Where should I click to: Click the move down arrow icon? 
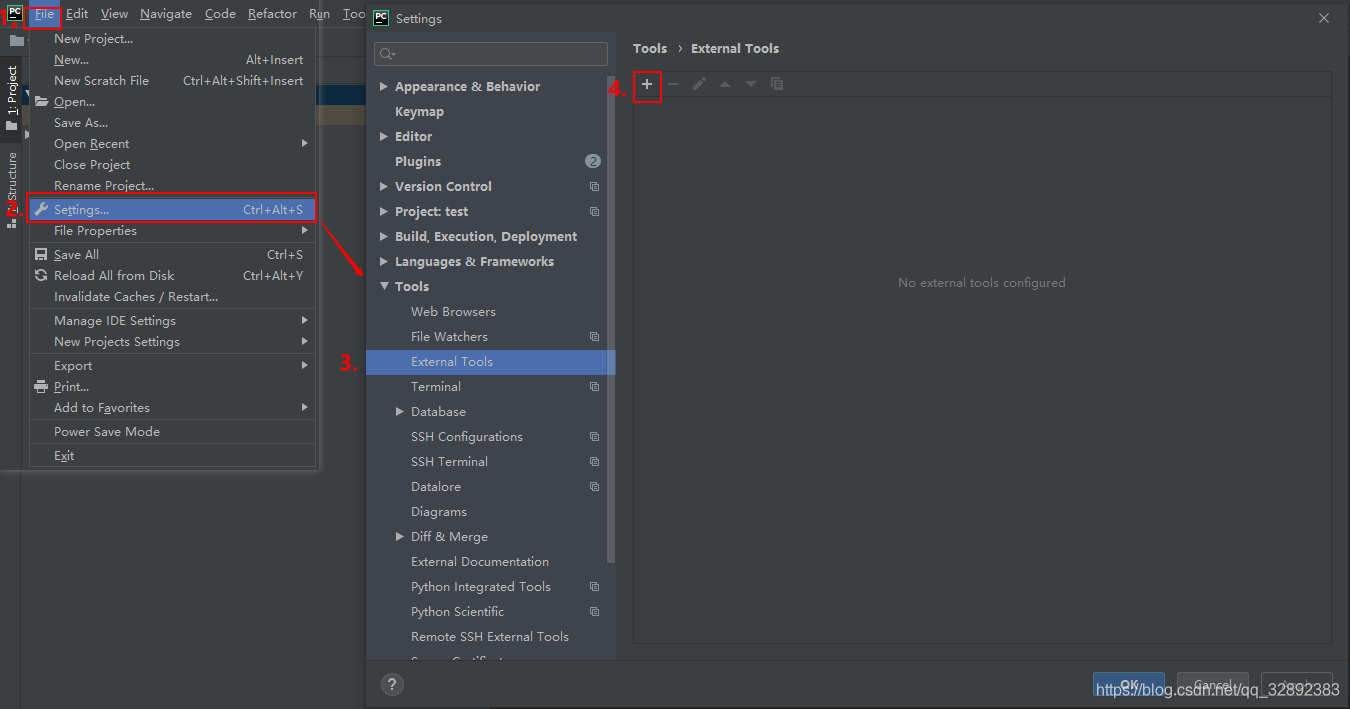point(751,84)
